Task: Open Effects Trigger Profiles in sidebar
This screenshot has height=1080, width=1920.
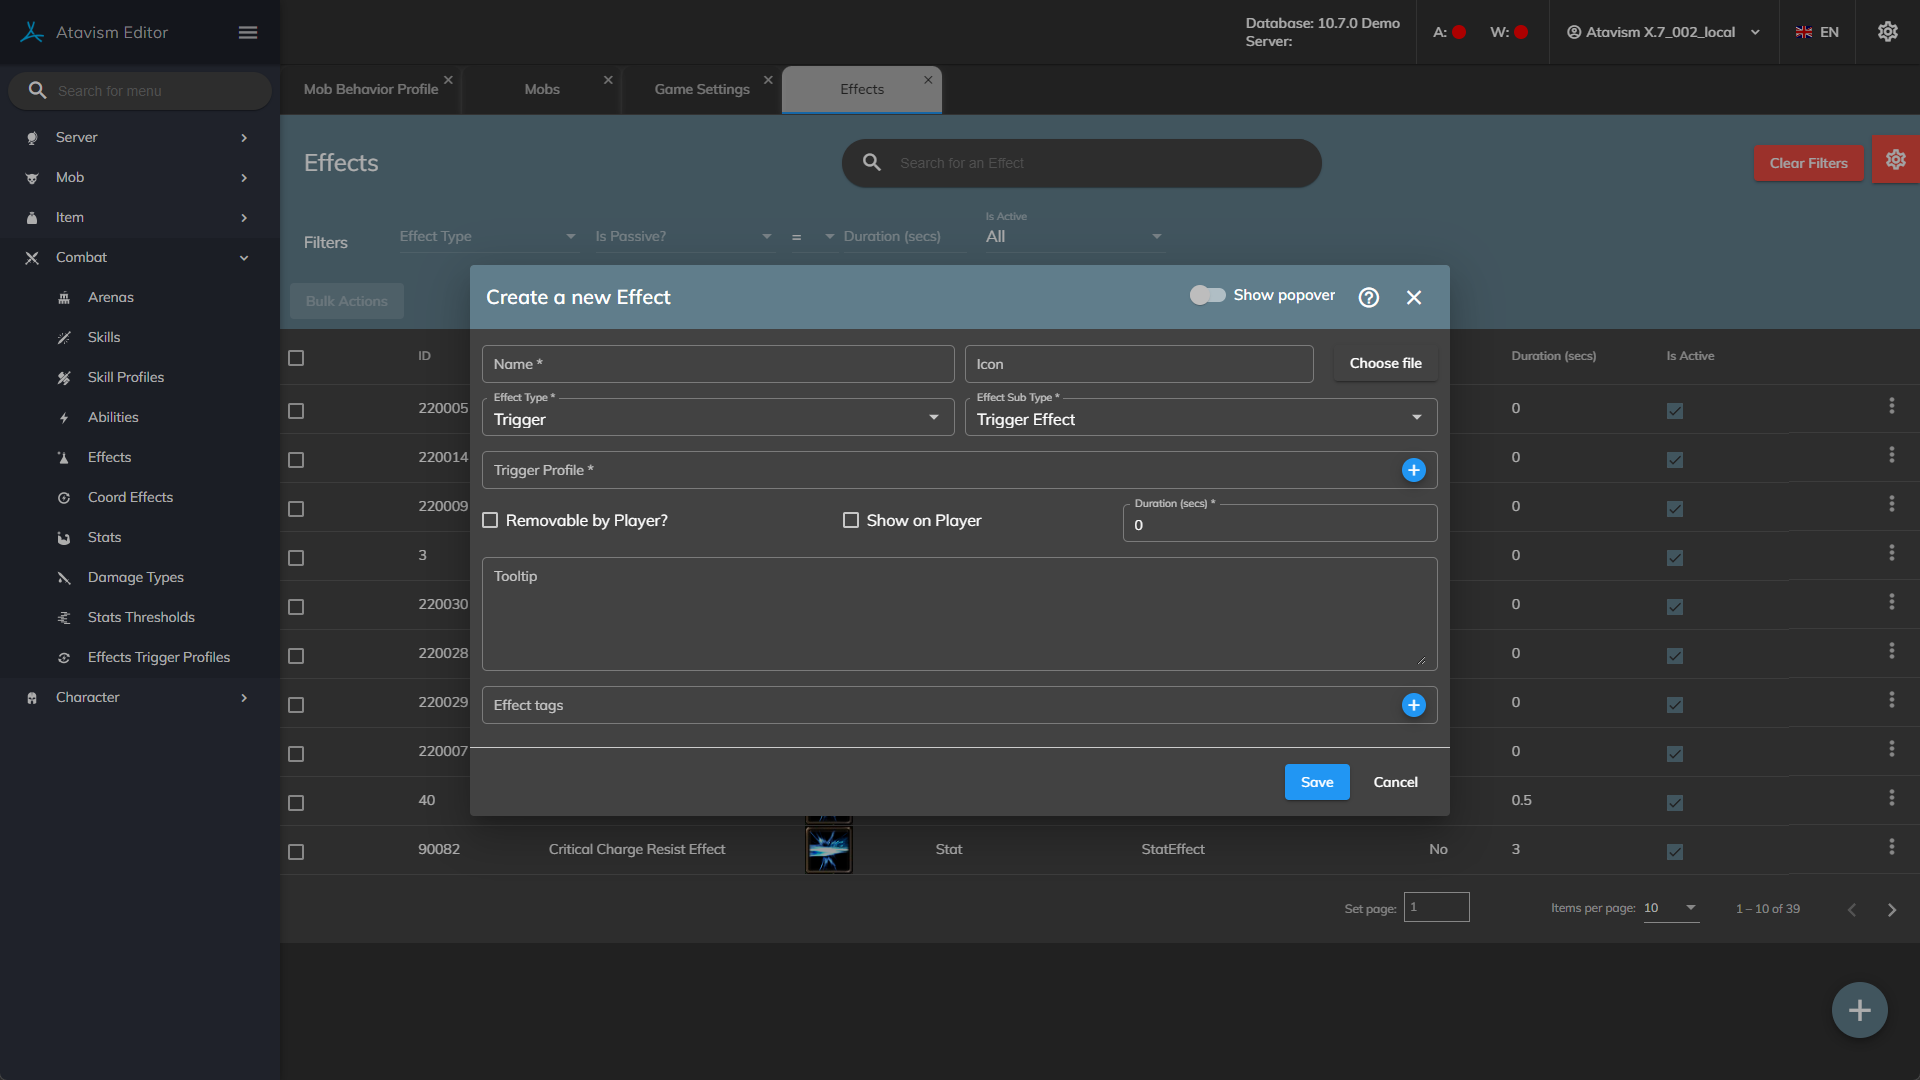Action: (158, 657)
